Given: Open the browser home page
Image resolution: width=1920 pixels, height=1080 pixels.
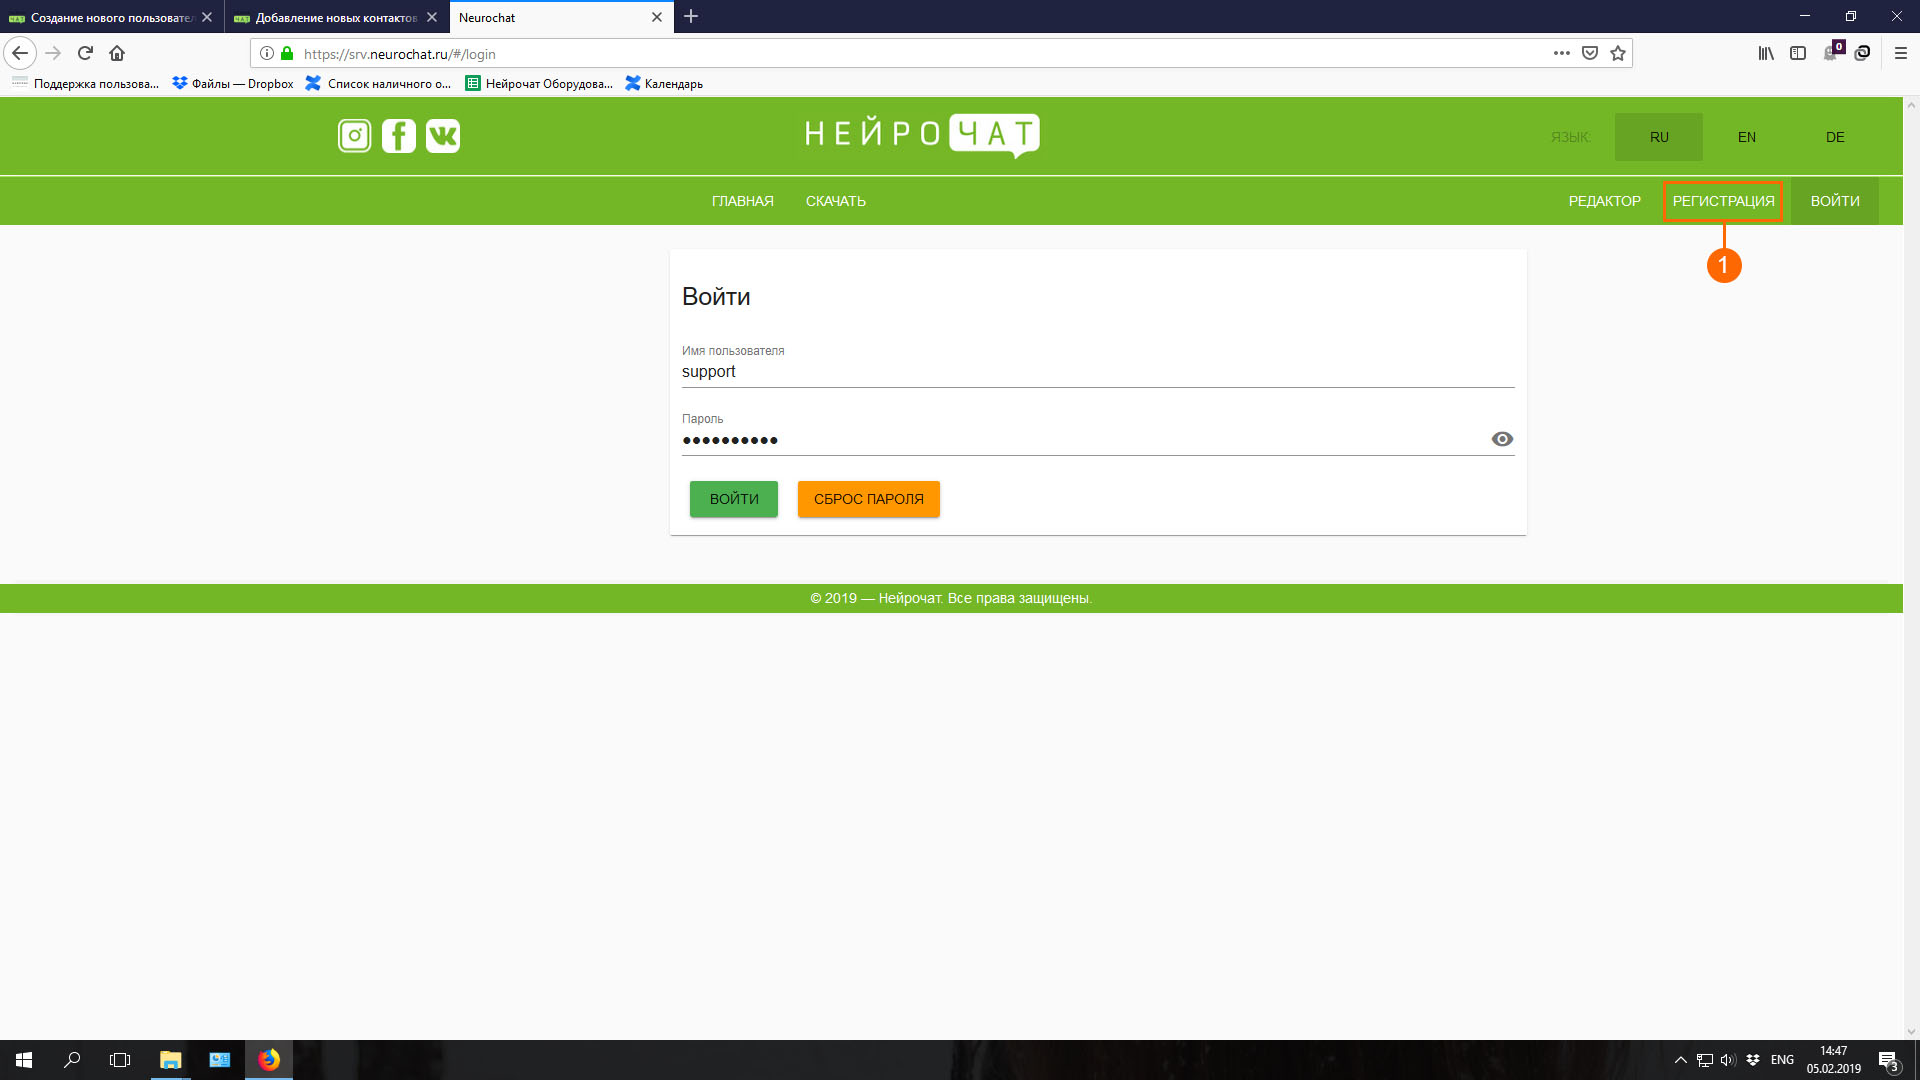Looking at the screenshot, I should point(117,53).
